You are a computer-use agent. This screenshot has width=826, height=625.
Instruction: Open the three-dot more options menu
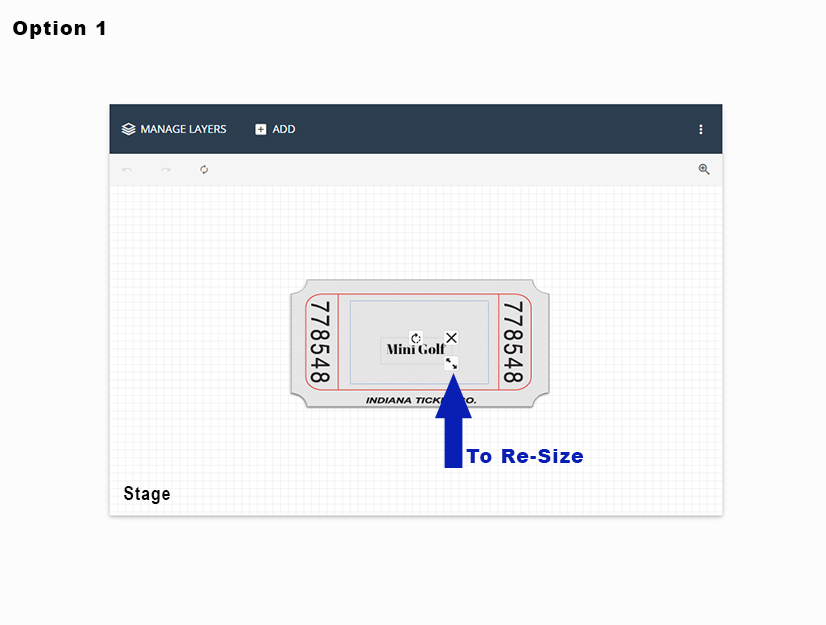coord(701,129)
